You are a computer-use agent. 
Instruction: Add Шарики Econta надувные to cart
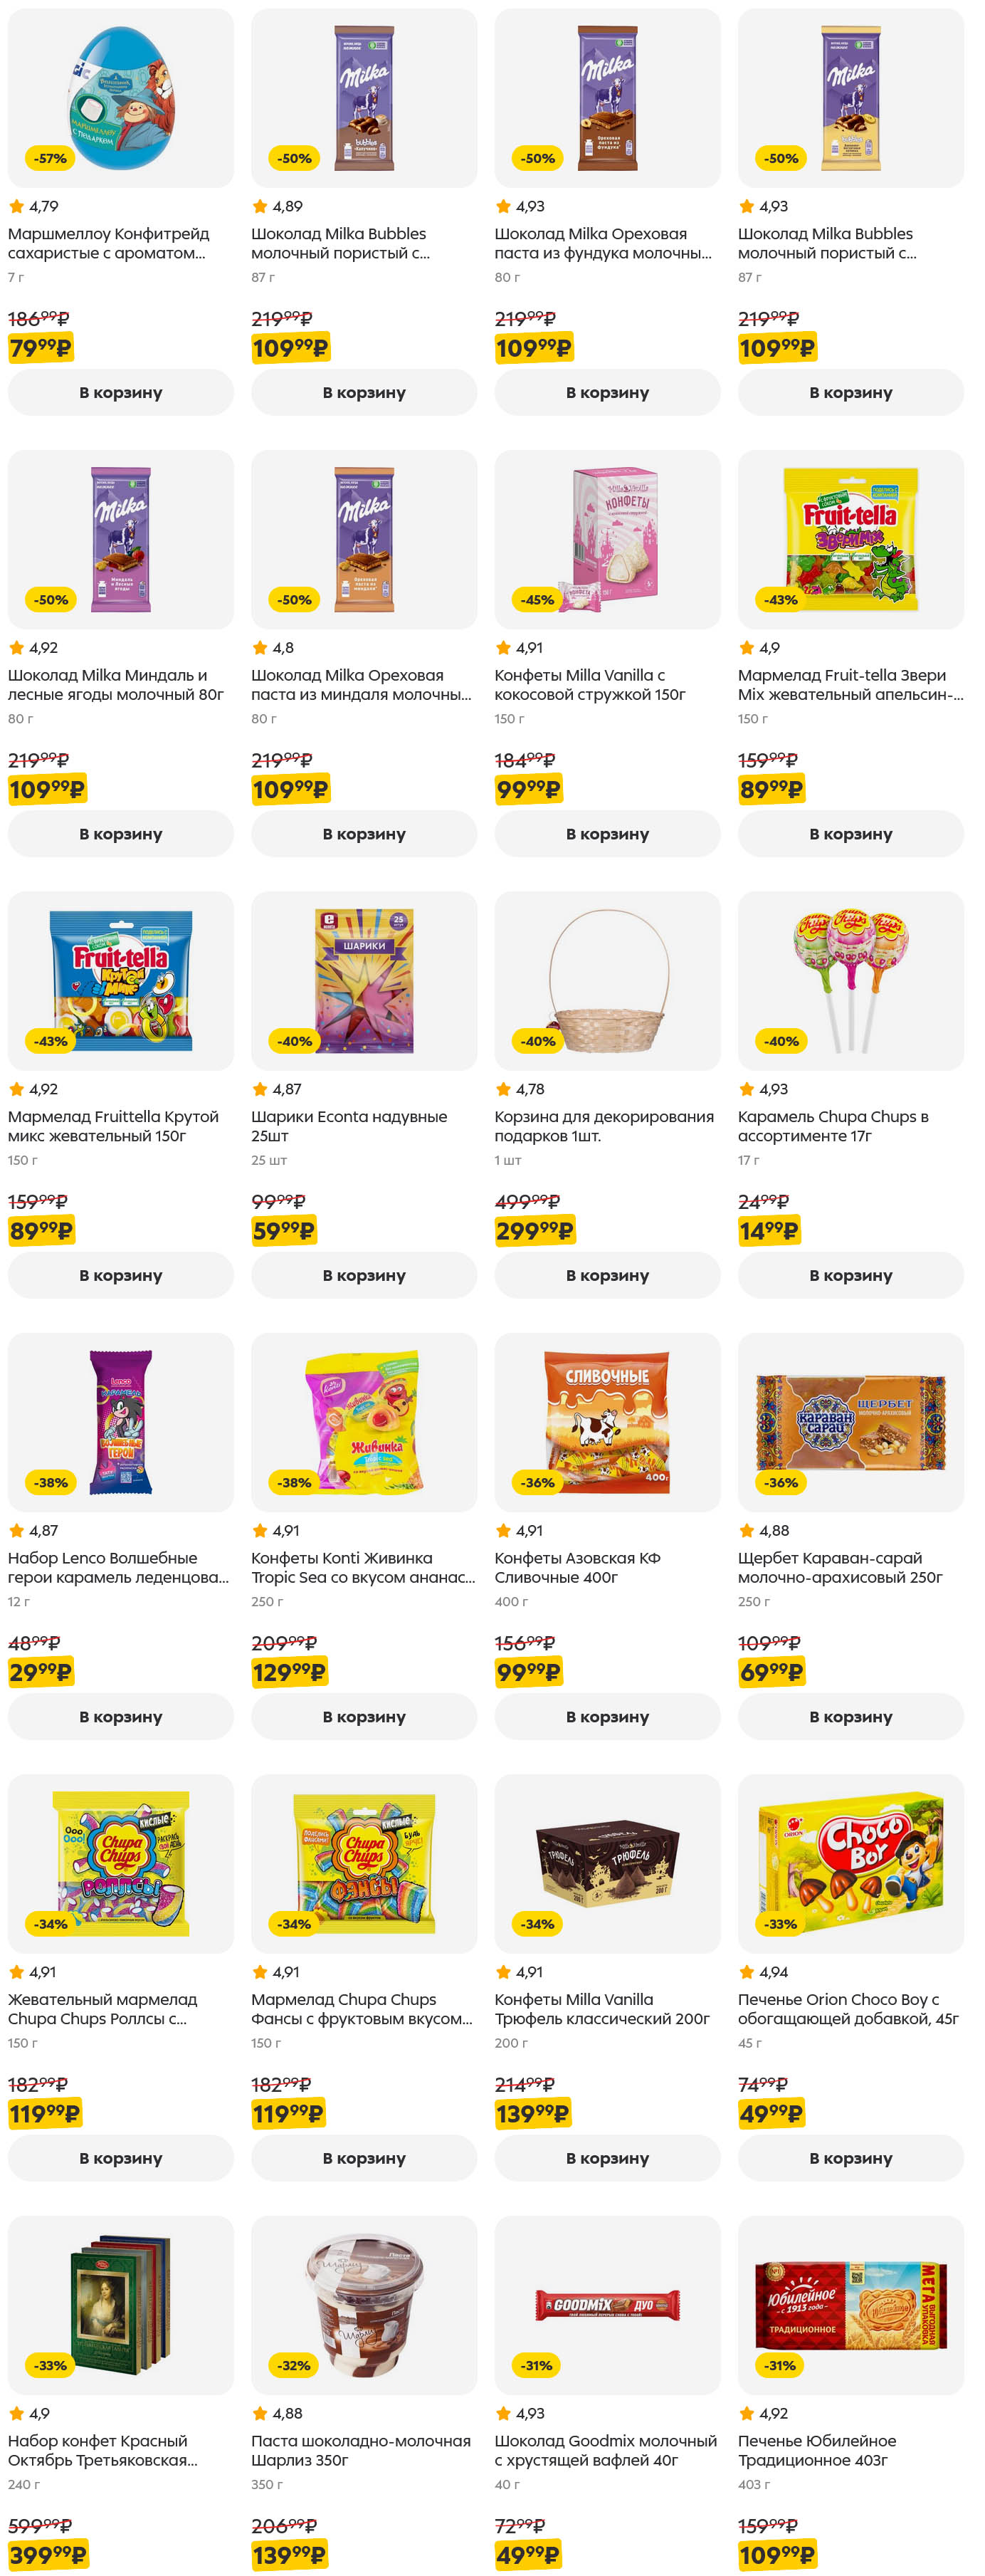(363, 1275)
